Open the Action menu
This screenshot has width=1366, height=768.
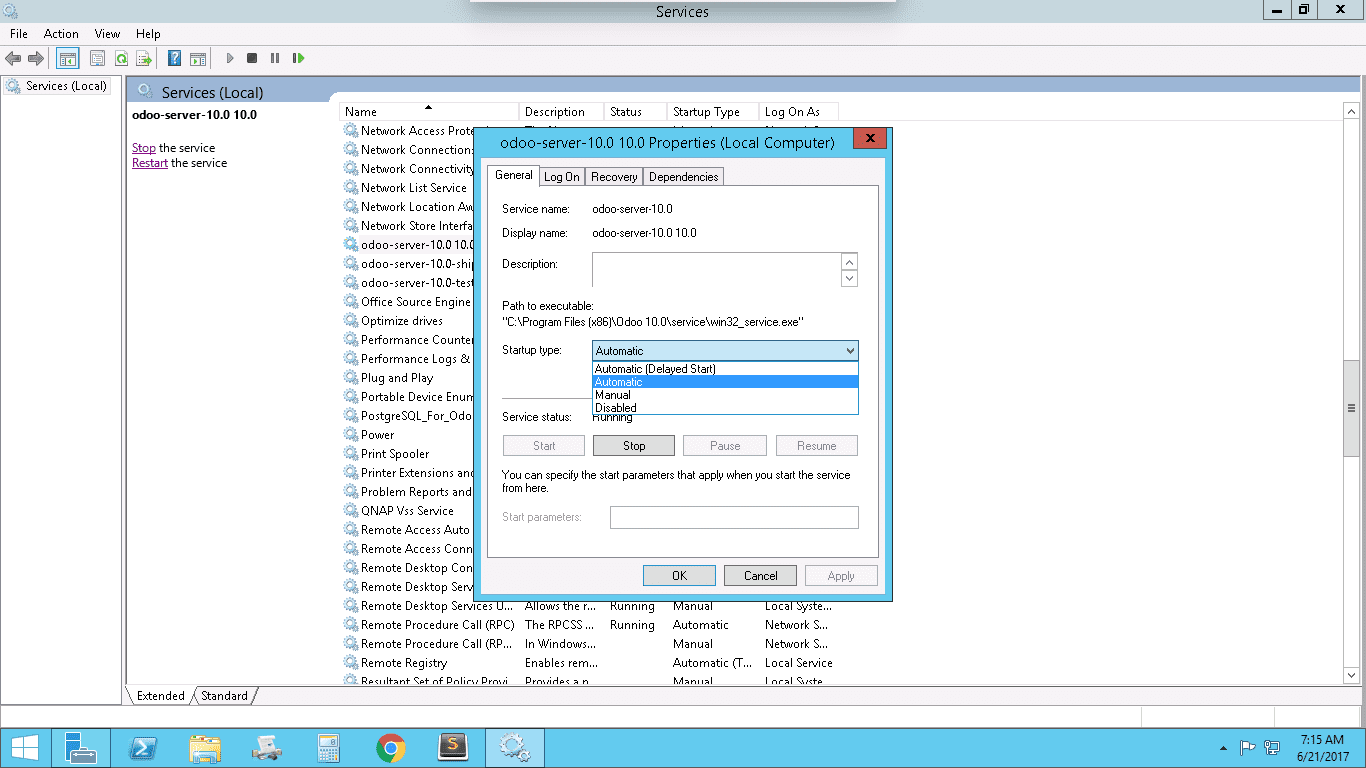(x=61, y=34)
